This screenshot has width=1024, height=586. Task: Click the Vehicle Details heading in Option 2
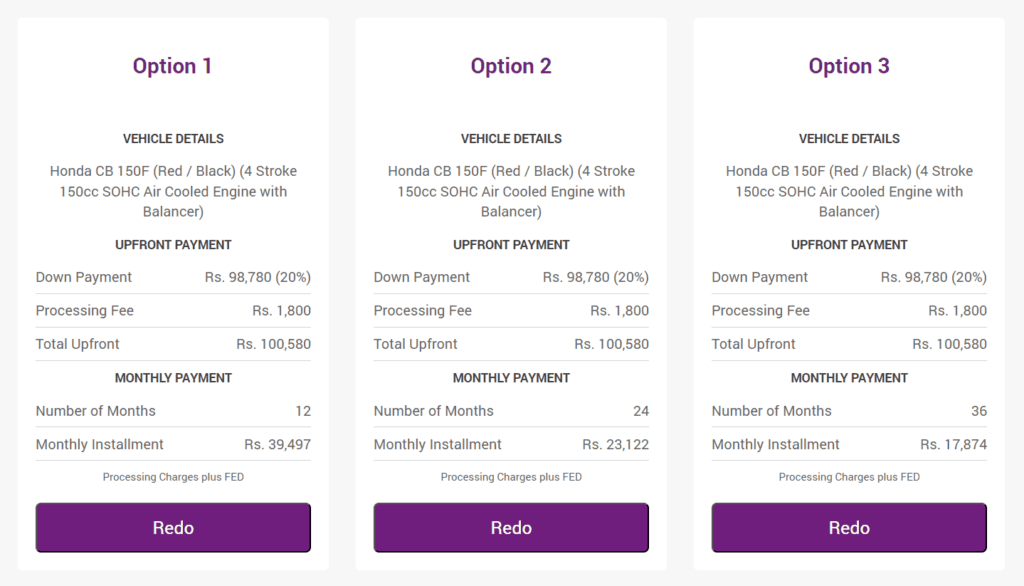[x=511, y=138]
